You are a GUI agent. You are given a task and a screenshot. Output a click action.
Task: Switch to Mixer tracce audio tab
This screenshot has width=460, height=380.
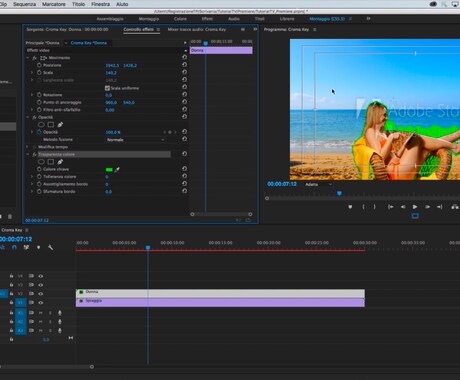197,29
